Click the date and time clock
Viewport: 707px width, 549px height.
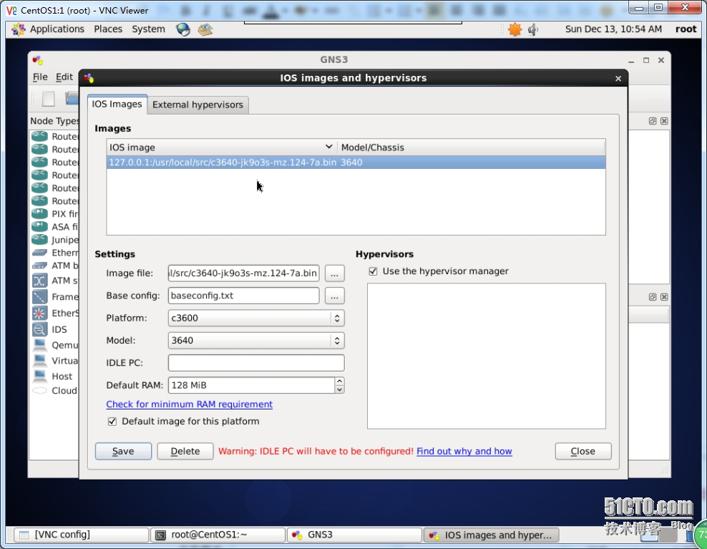pos(614,29)
